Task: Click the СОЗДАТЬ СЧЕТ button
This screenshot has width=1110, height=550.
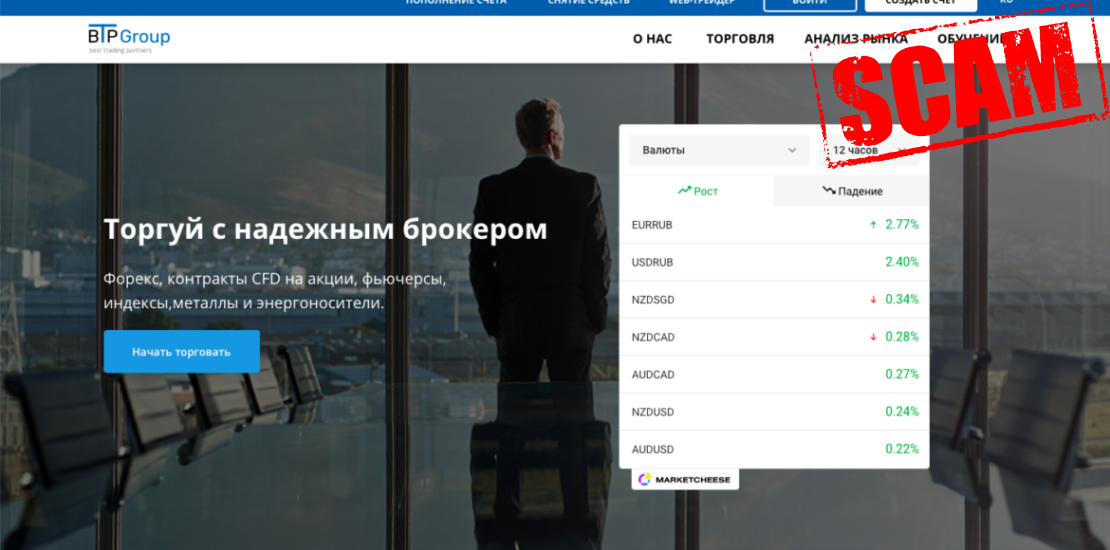Action: point(921,3)
